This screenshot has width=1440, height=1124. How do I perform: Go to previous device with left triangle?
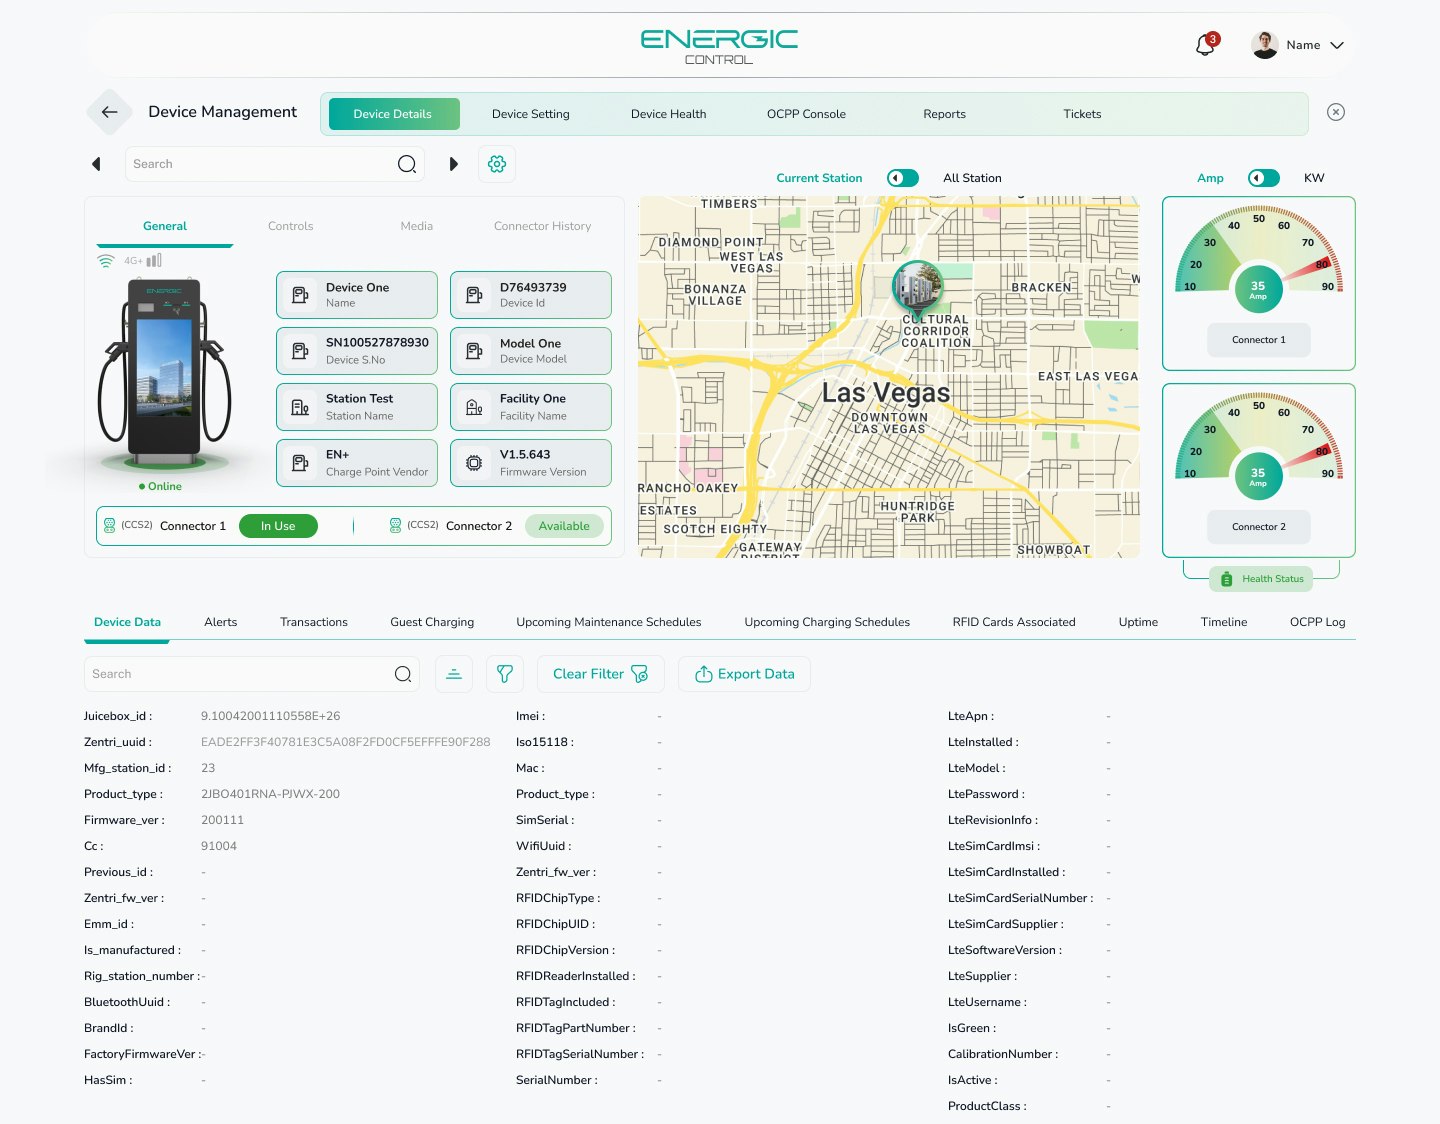pos(96,164)
